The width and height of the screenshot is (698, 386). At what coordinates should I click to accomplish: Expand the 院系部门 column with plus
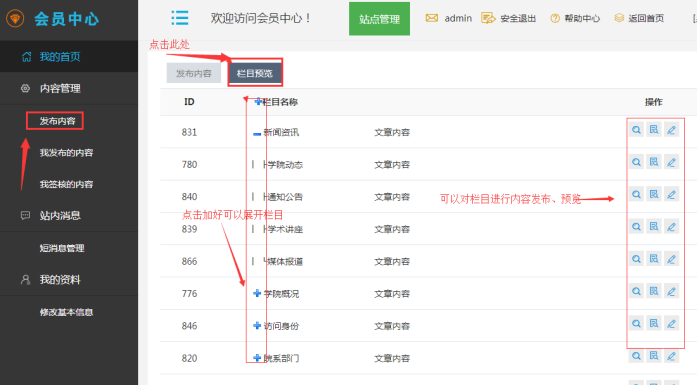[x=257, y=358]
